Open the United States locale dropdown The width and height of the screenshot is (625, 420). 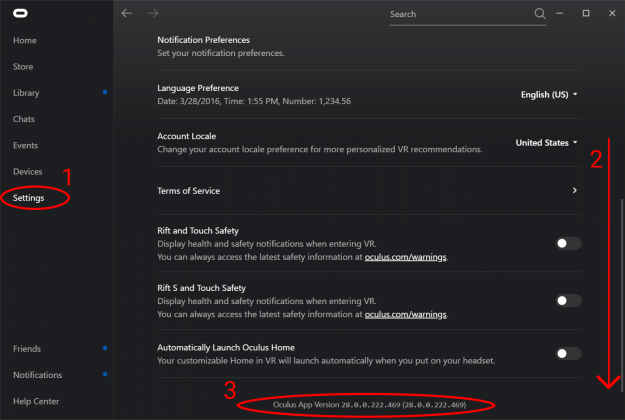546,143
